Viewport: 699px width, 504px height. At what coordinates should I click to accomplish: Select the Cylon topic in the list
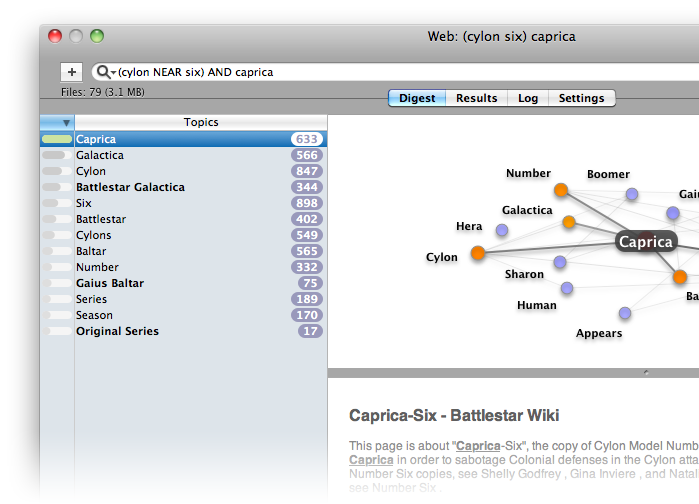(183, 171)
